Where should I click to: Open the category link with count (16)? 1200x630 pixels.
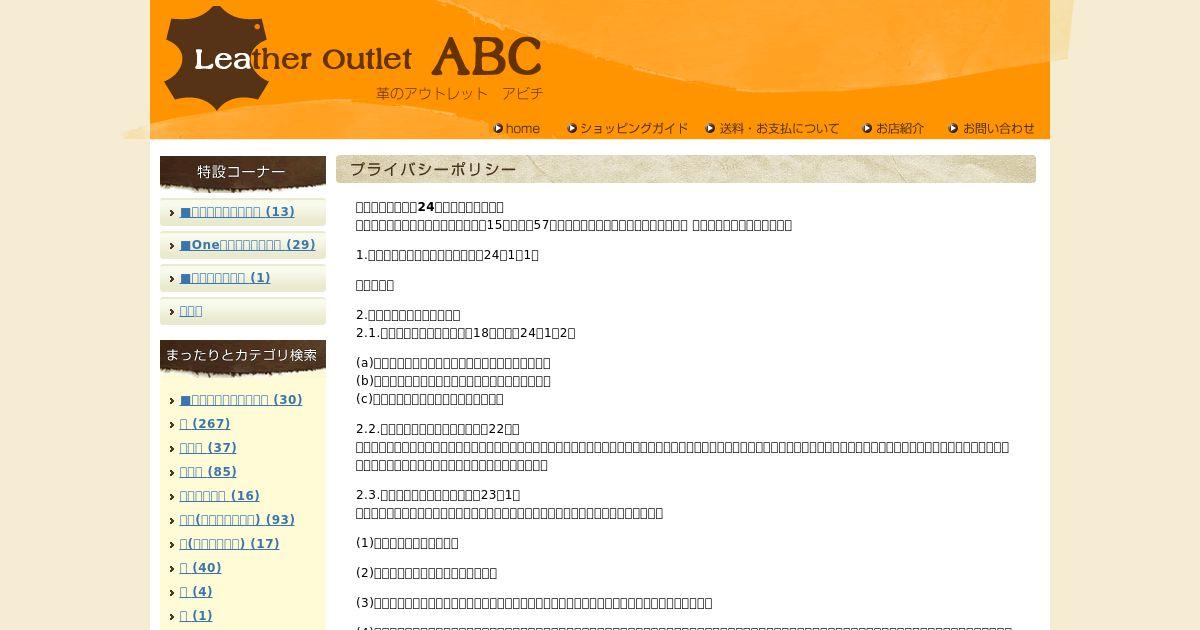coord(220,496)
